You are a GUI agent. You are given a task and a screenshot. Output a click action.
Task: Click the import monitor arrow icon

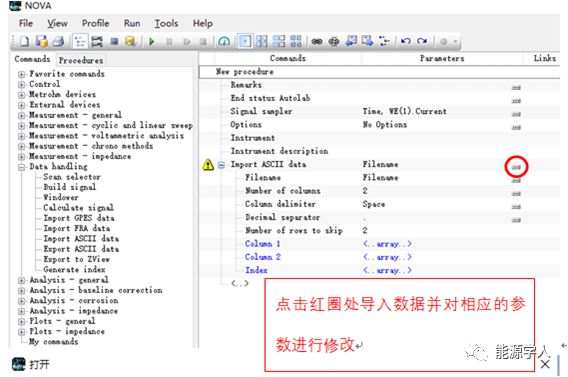(351, 41)
